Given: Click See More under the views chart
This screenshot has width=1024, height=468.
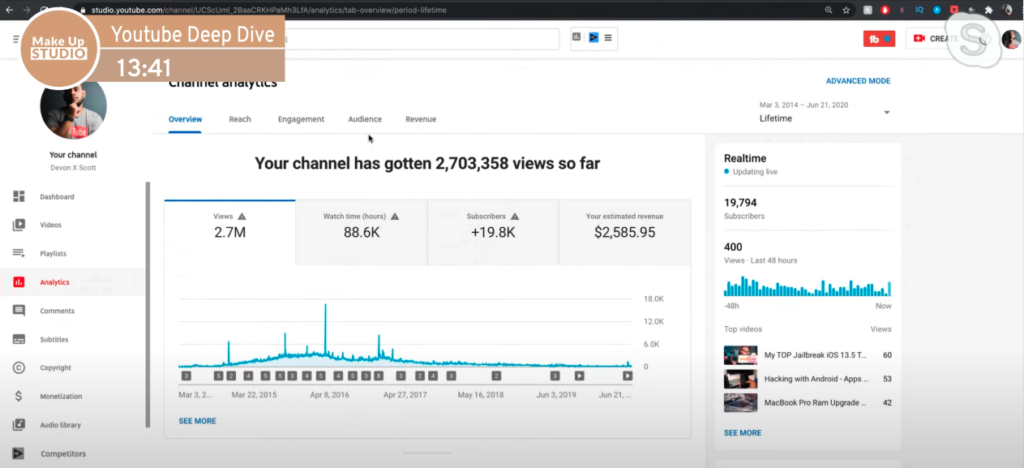Looking at the screenshot, I should [x=197, y=421].
